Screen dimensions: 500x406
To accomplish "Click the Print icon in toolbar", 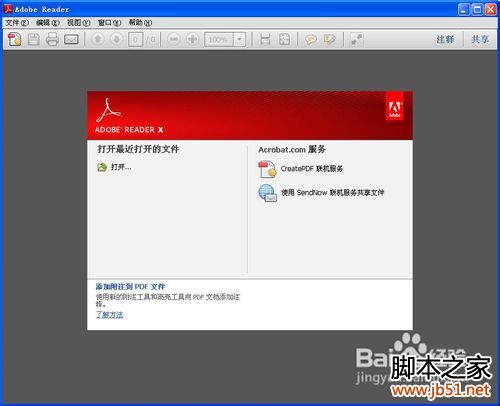I will pyautogui.click(x=52, y=39).
